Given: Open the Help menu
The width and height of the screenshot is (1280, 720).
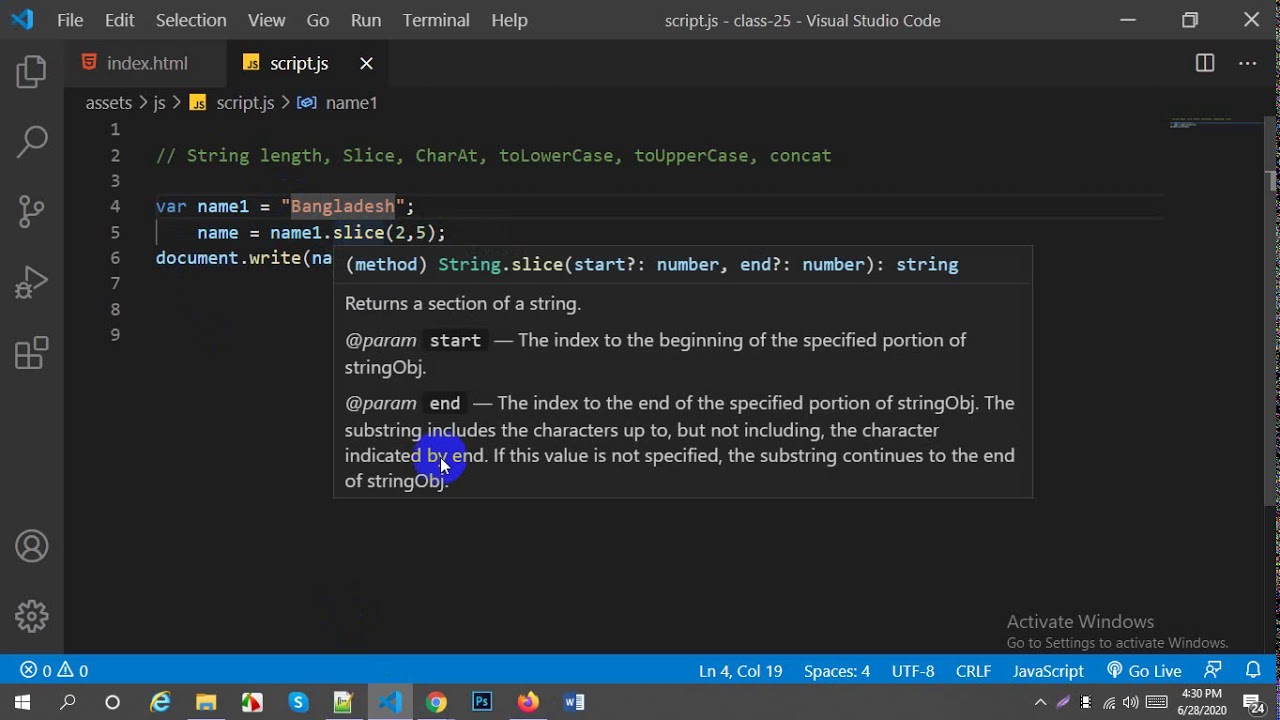Looking at the screenshot, I should click(509, 20).
